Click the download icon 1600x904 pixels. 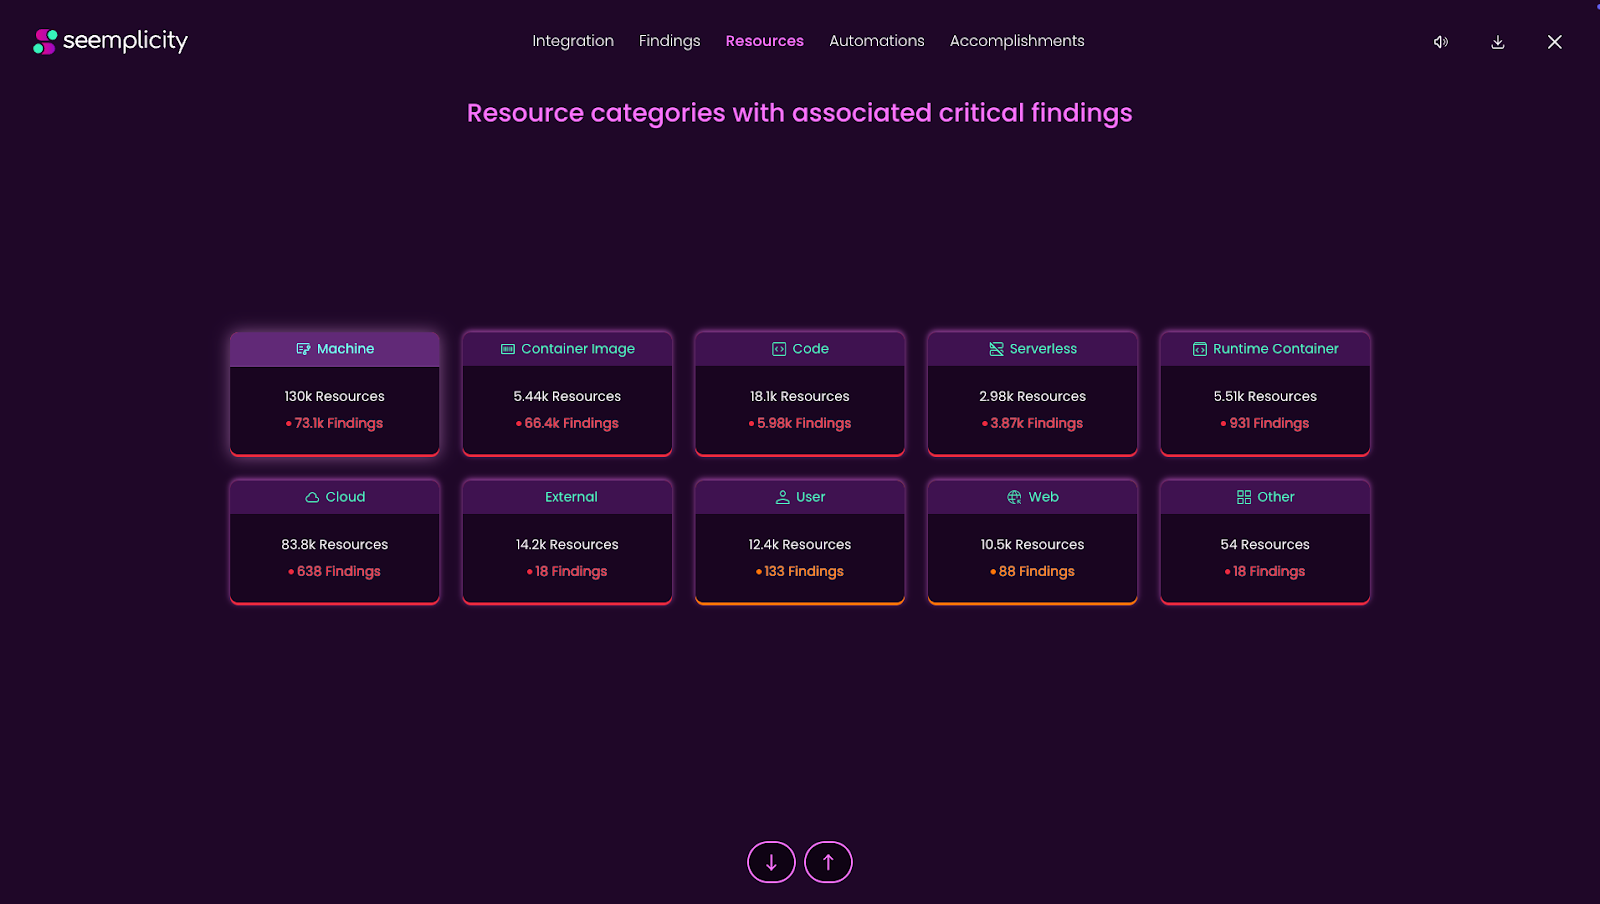1497,42
